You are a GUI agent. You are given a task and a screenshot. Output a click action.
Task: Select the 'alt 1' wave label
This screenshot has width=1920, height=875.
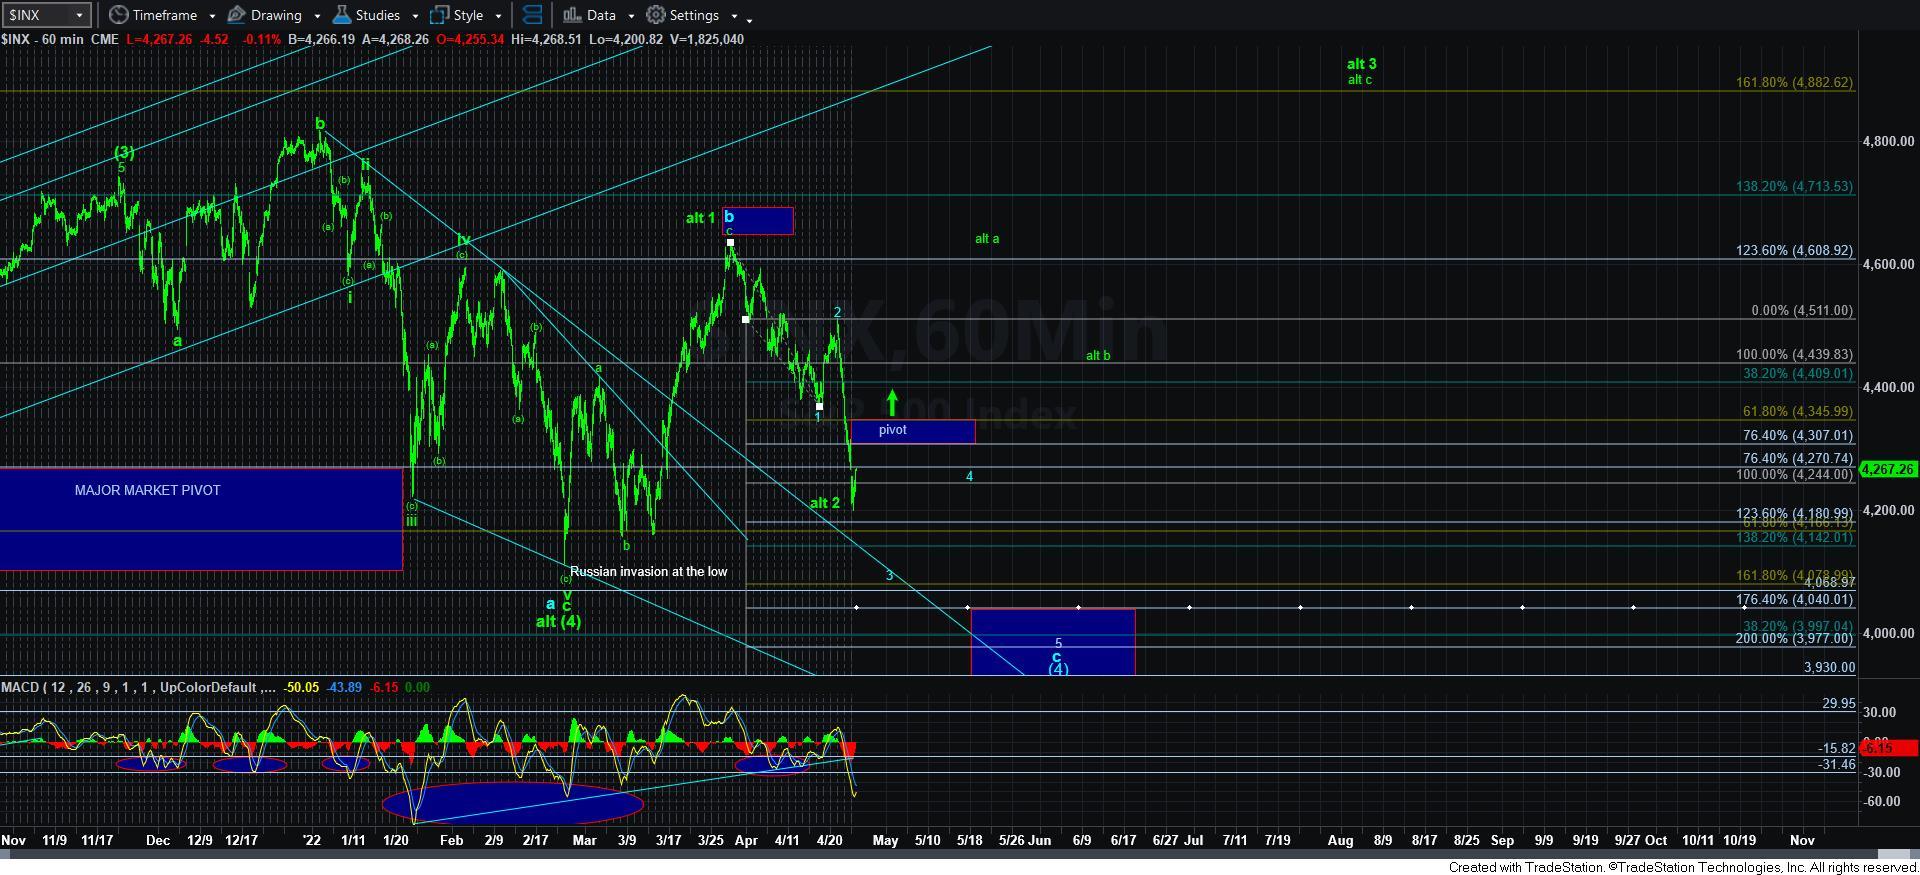(x=700, y=218)
